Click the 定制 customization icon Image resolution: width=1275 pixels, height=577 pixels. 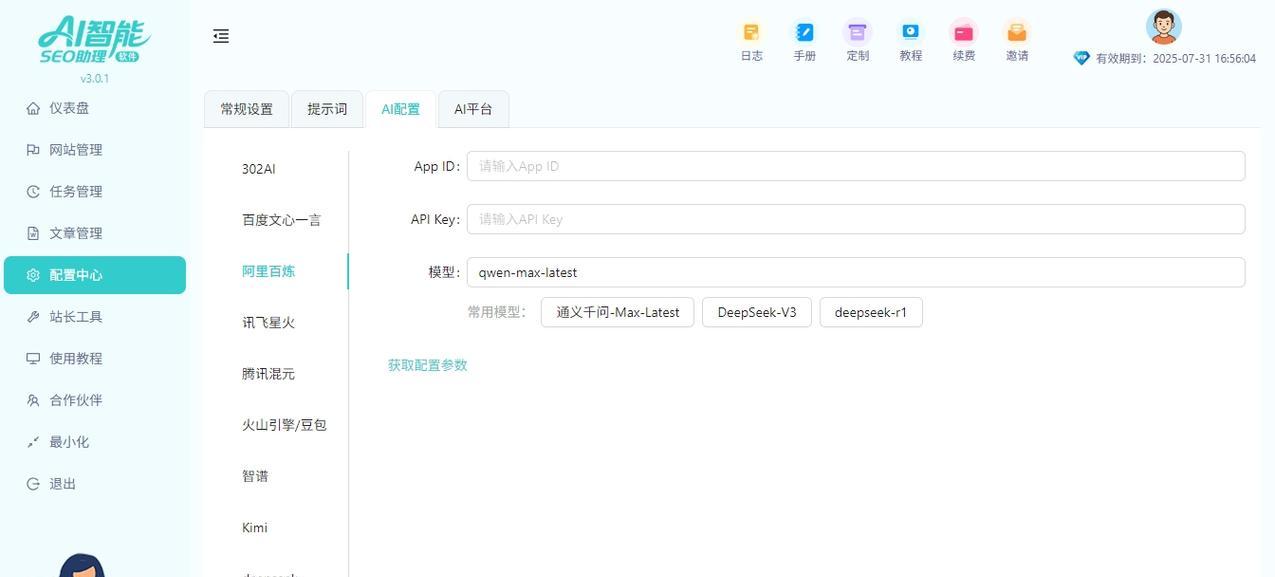(857, 33)
